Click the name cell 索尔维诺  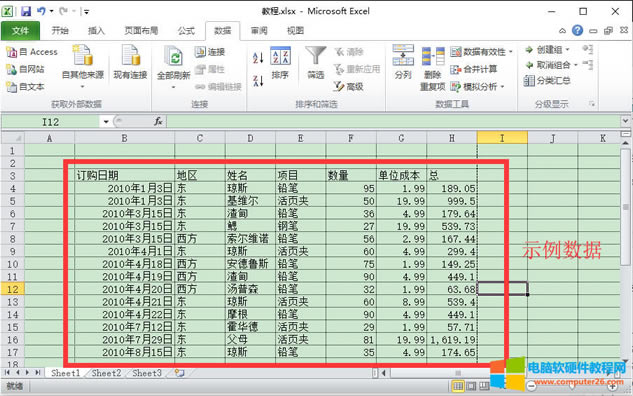click(x=250, y=239)
